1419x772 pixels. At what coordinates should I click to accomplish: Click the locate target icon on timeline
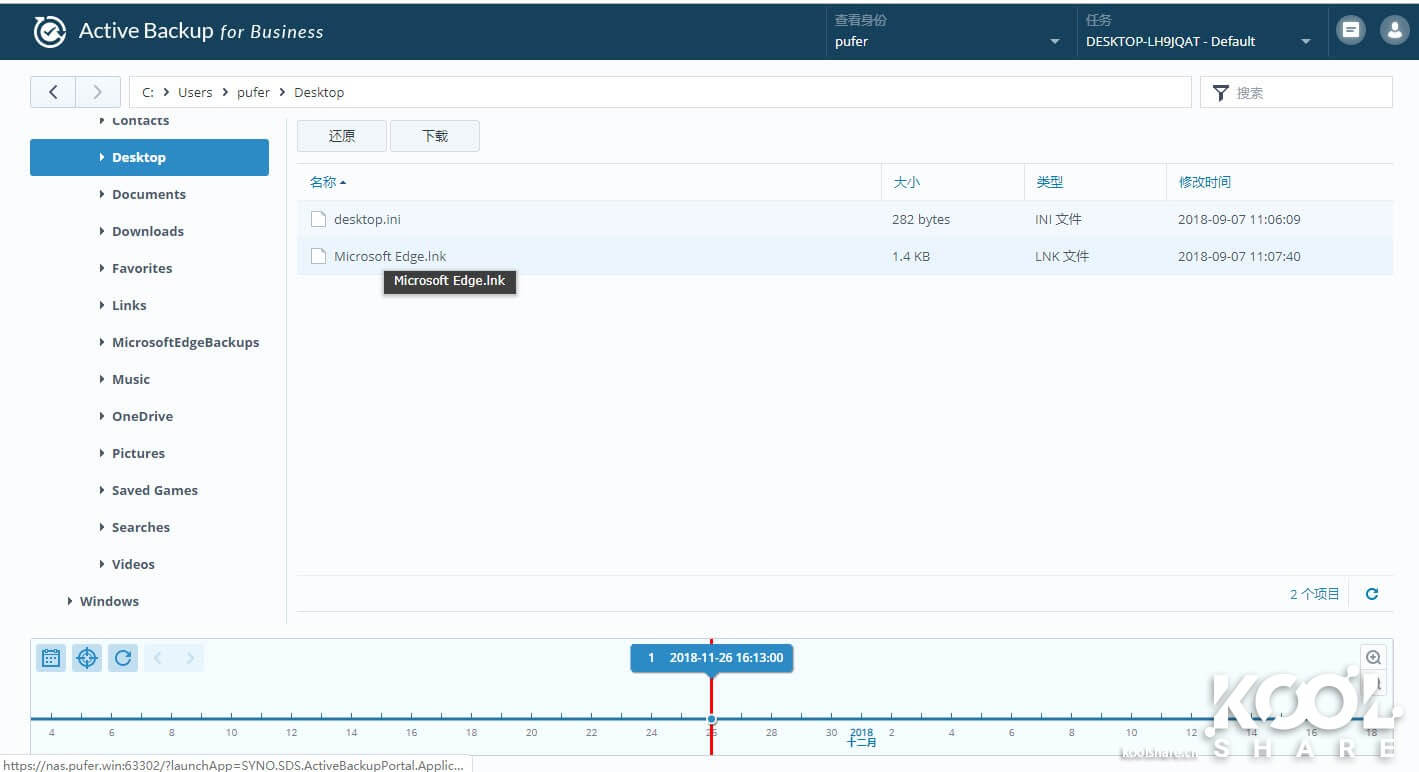87,658
